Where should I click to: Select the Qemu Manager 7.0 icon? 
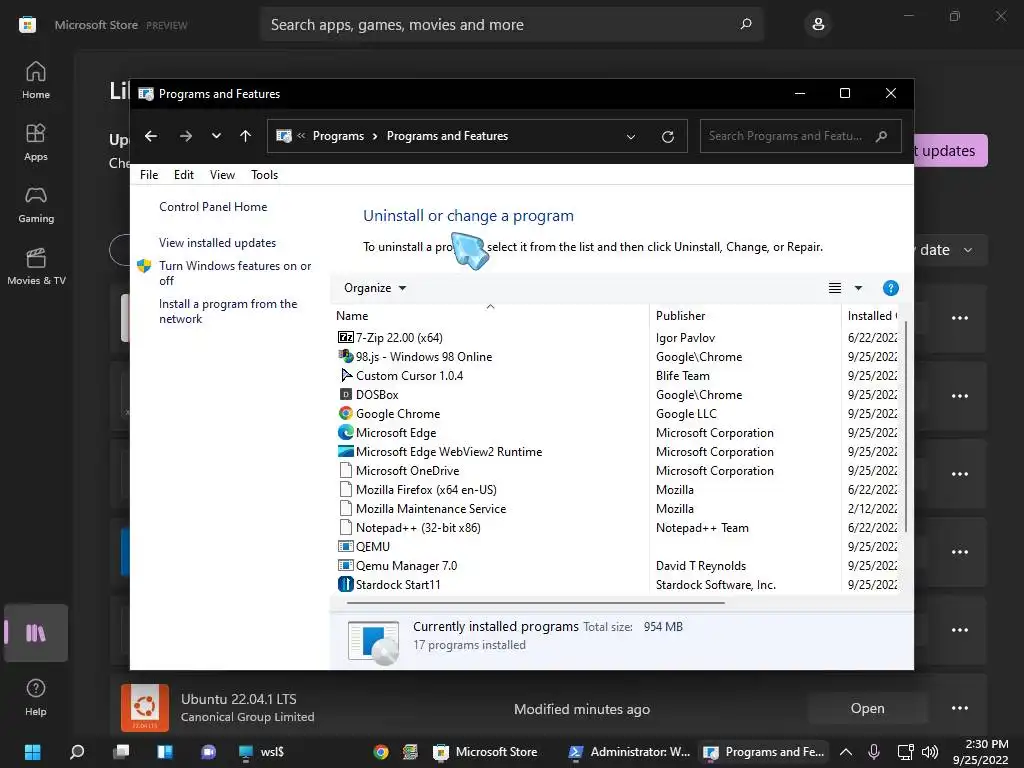(345, 566)
